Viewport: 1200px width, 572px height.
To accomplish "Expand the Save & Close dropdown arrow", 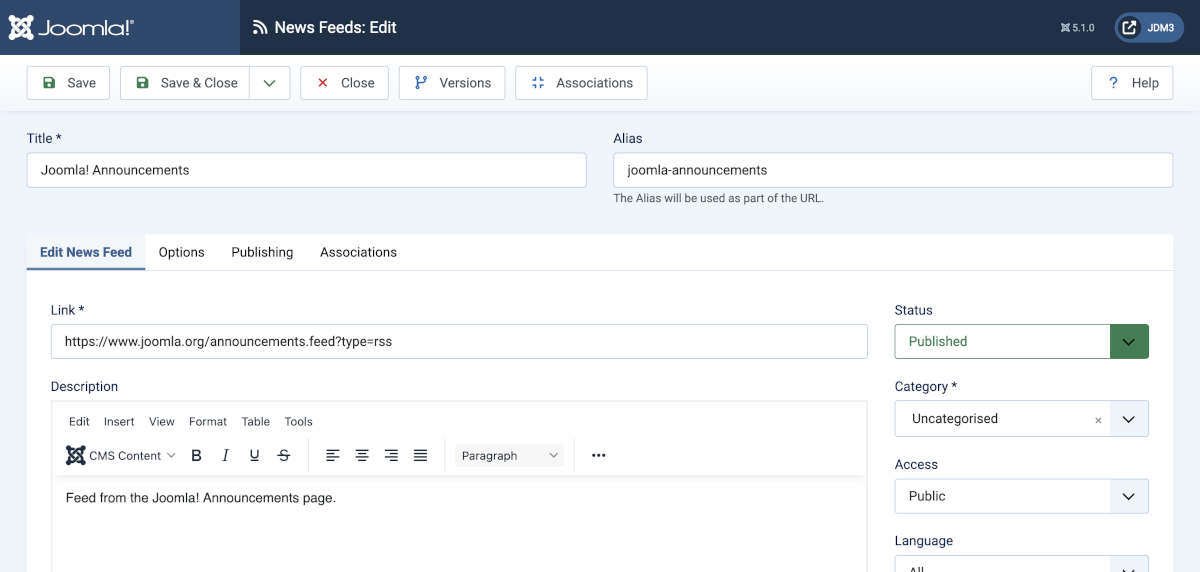I will click(270, 83).
